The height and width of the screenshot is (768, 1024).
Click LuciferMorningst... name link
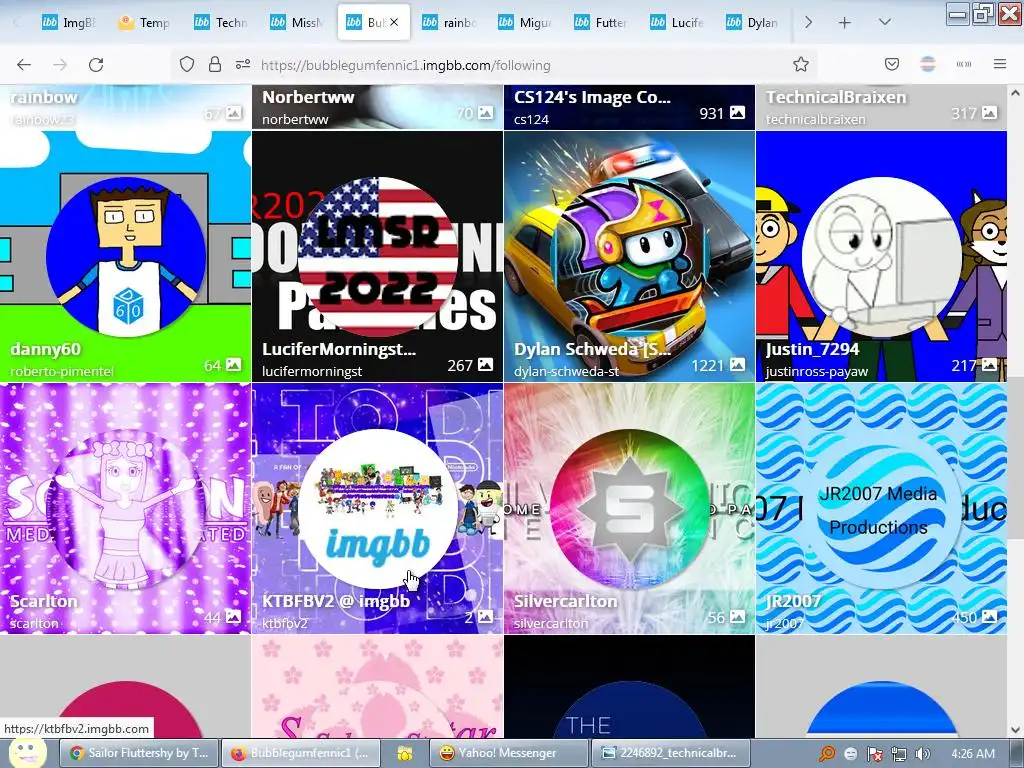(338, 349)
